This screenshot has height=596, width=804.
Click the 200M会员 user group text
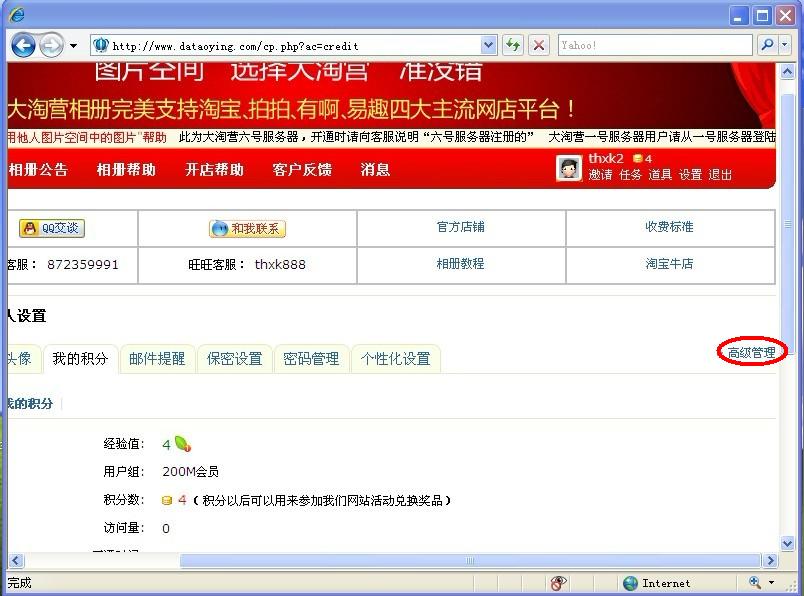coord(190,471)
